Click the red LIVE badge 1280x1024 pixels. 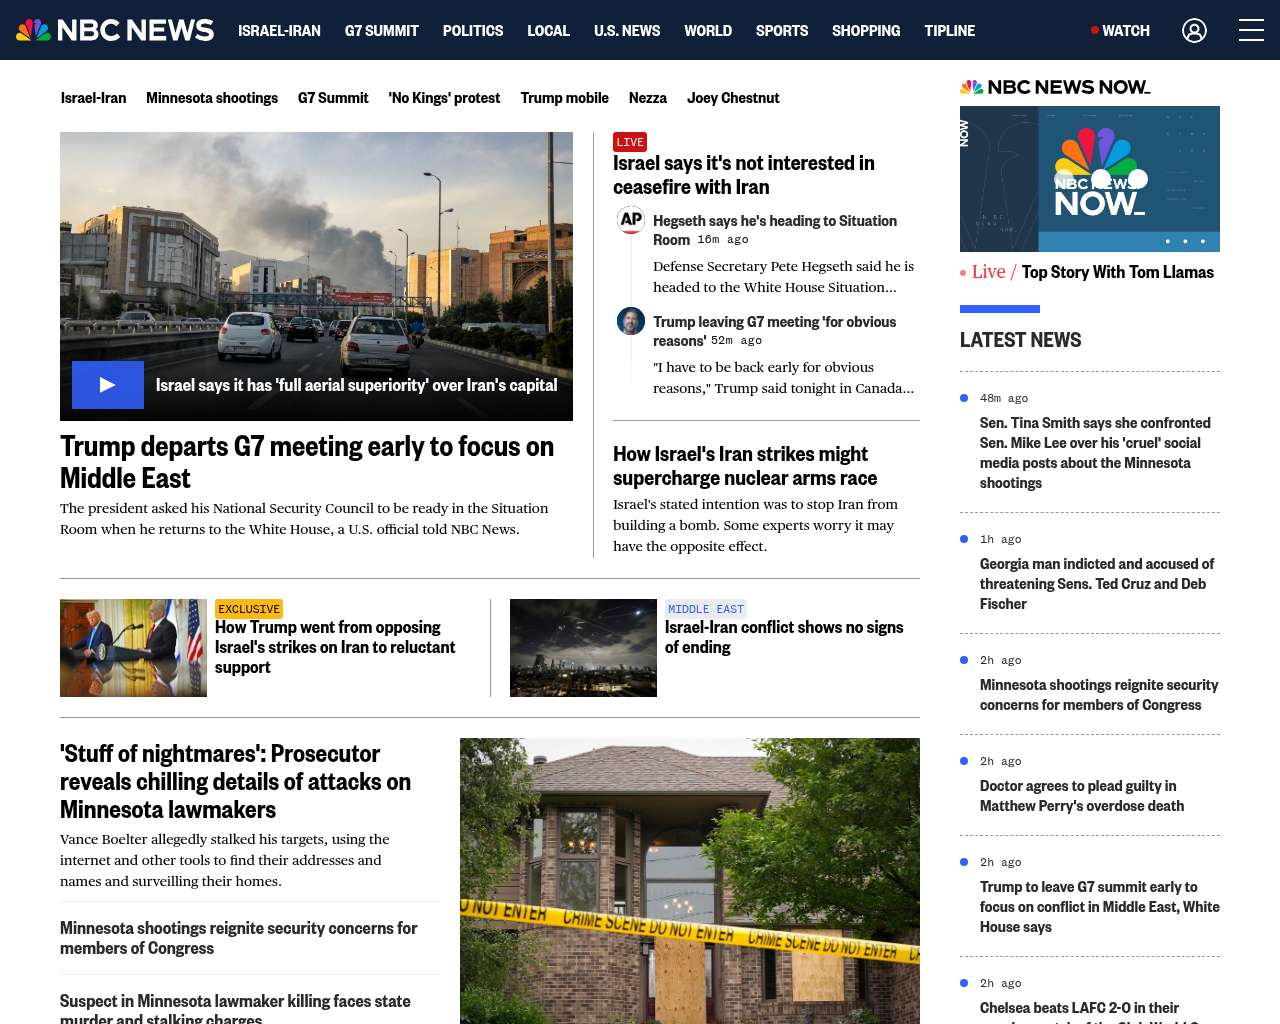630,142
